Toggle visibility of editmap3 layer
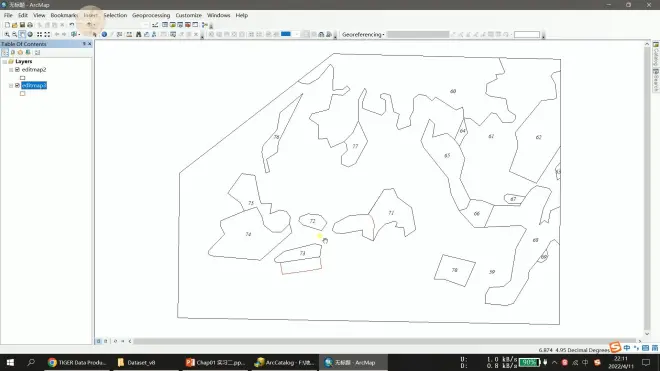Image resolution: width=660 pixels, height=371 pixels. (17, 85)
